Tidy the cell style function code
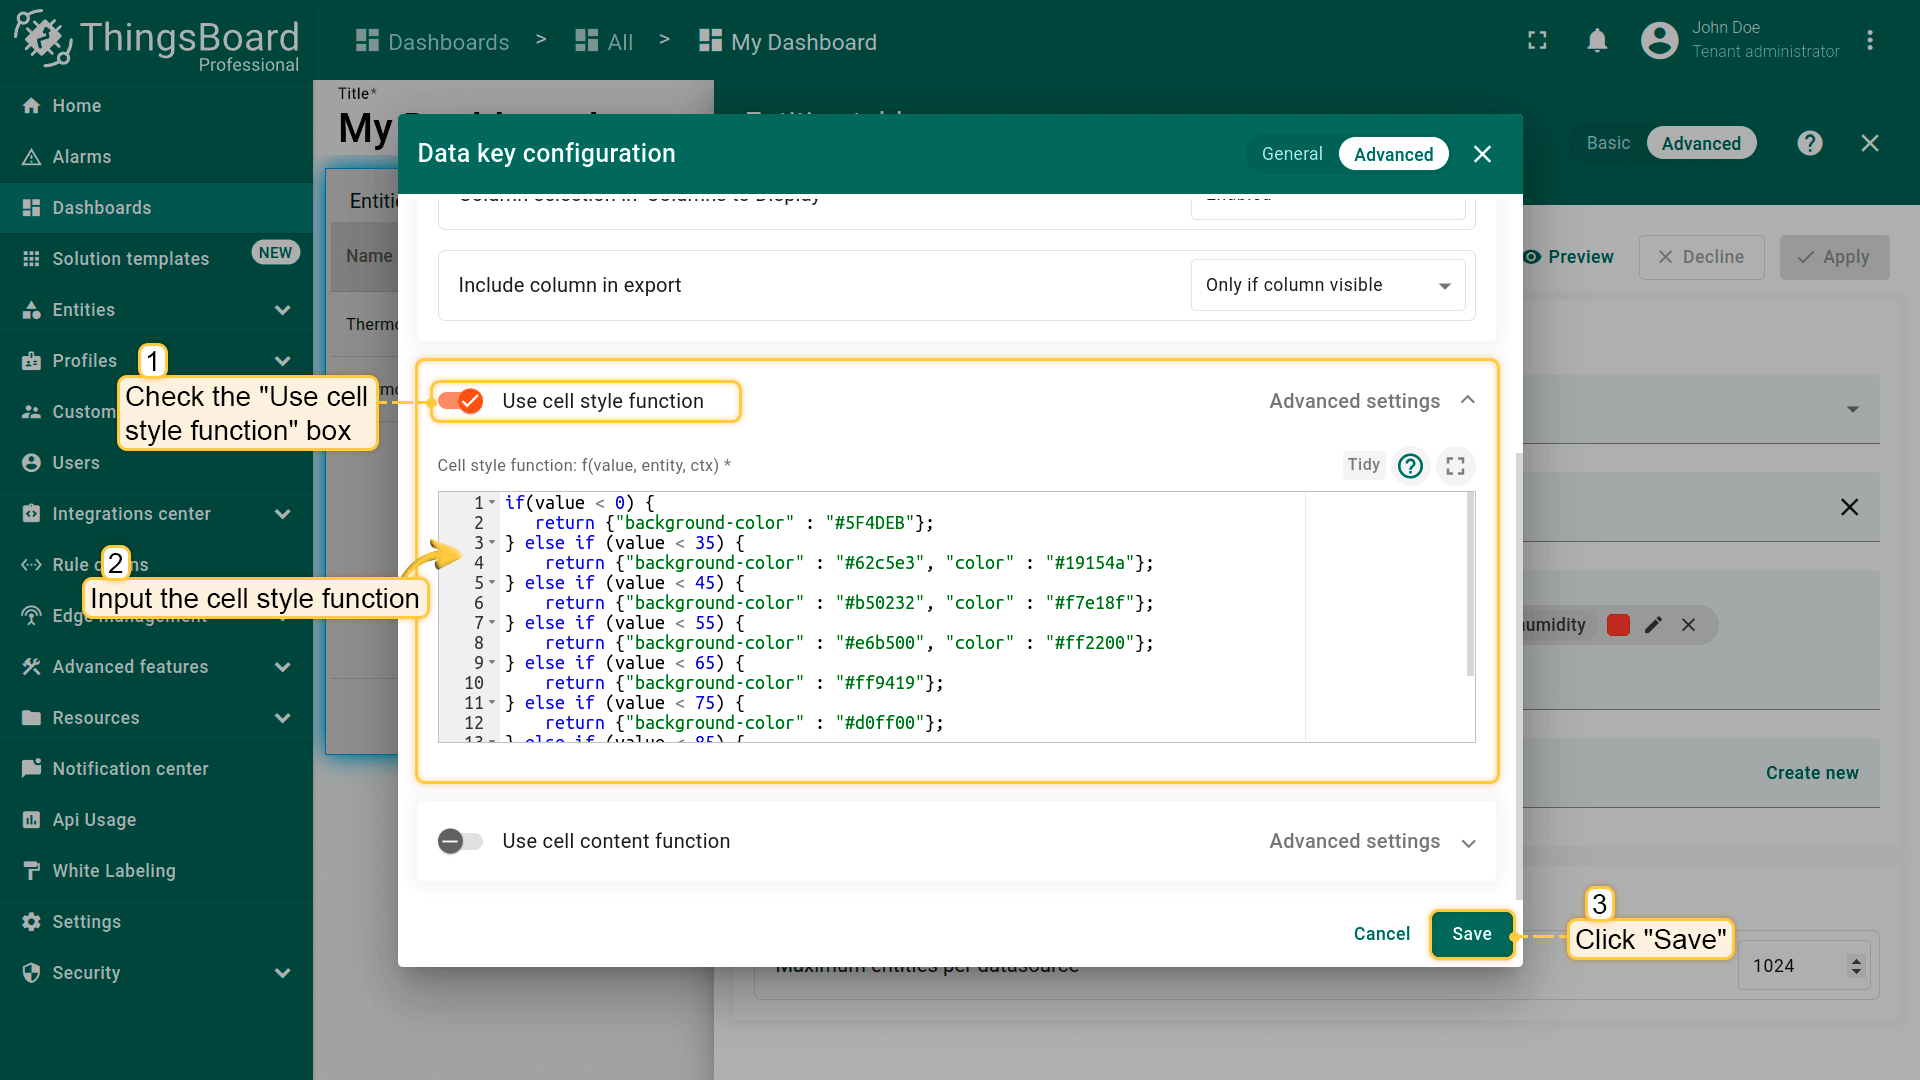 (1362, 465)
